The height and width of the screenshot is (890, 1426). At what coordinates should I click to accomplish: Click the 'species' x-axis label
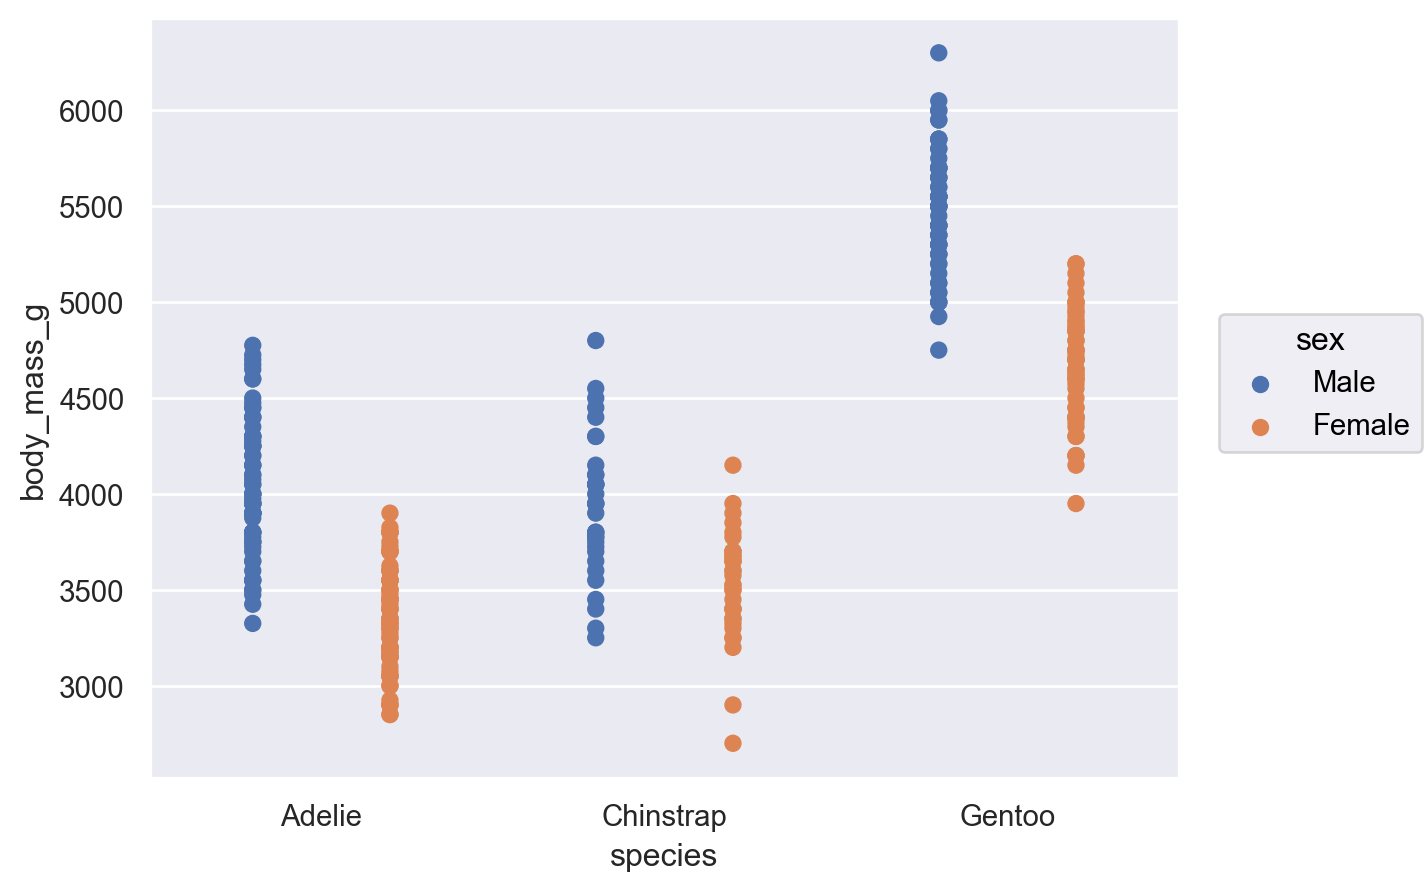663,856
